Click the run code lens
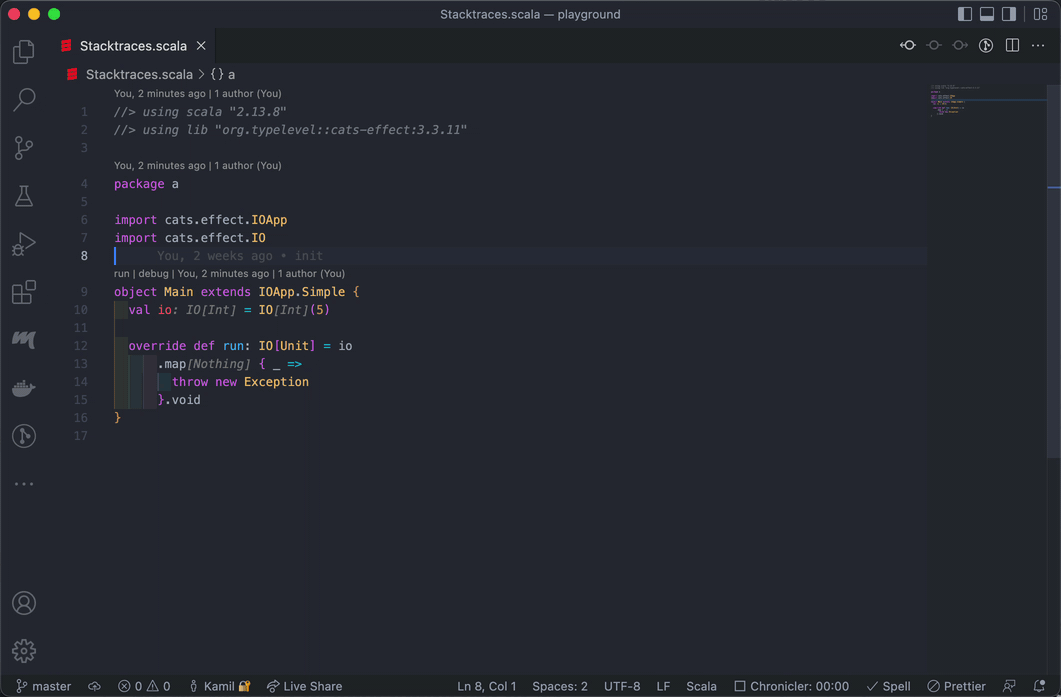Image resolution: width=1061 pixels, height=697 pixels. click(121, 273)
